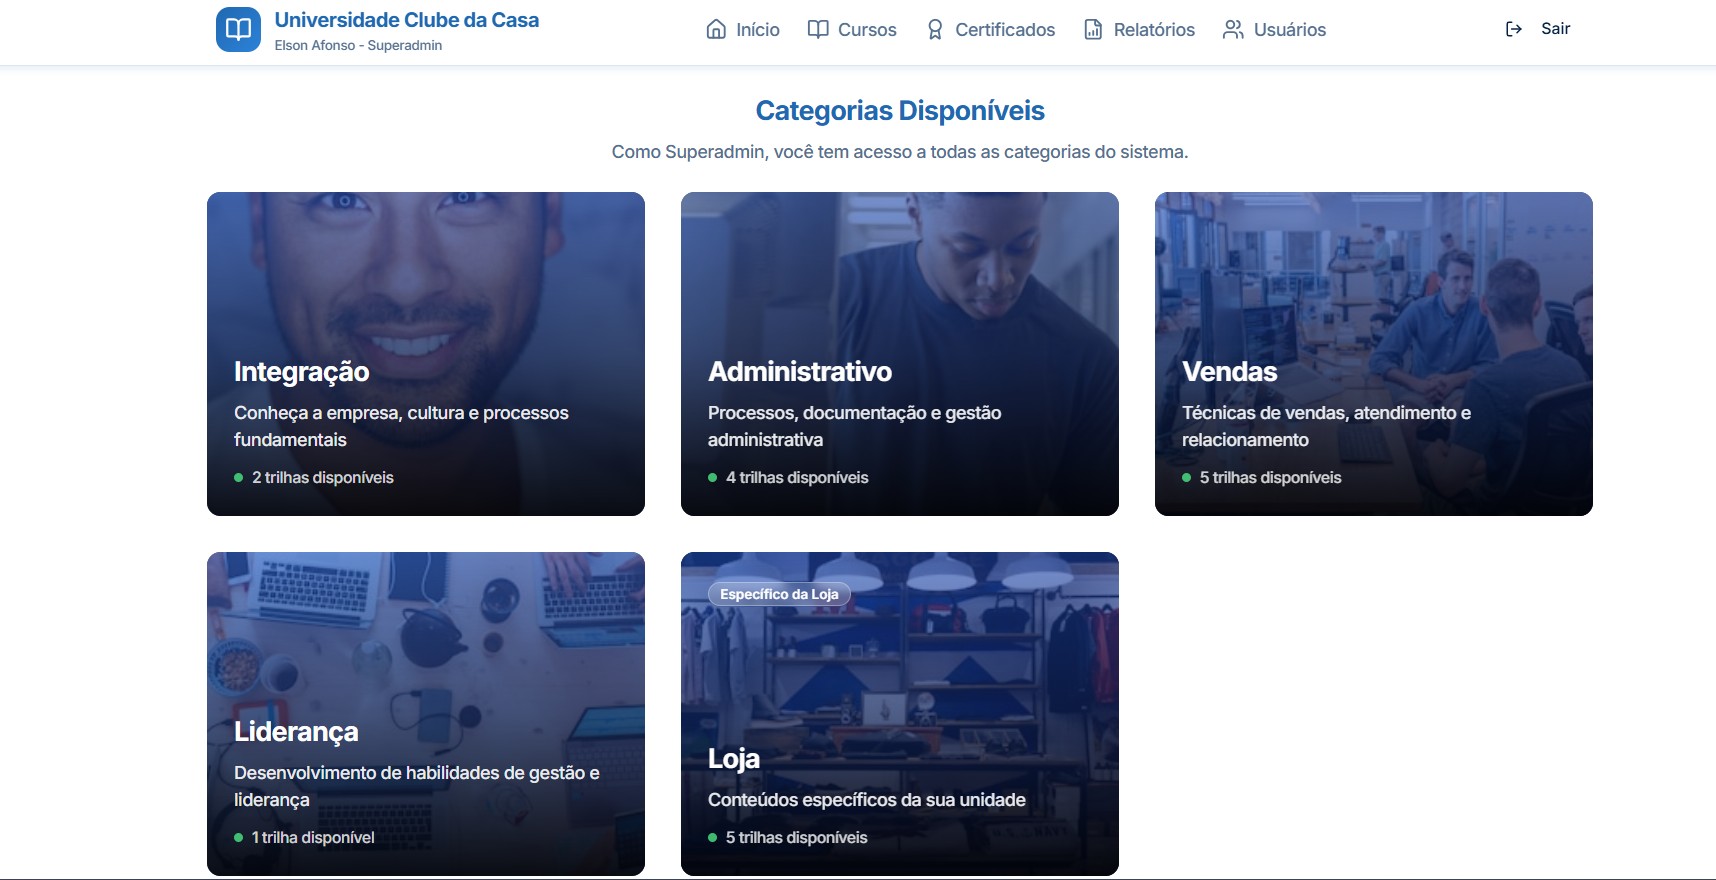
Task: Navigate to Usuários
Action: click(1275, 30)
